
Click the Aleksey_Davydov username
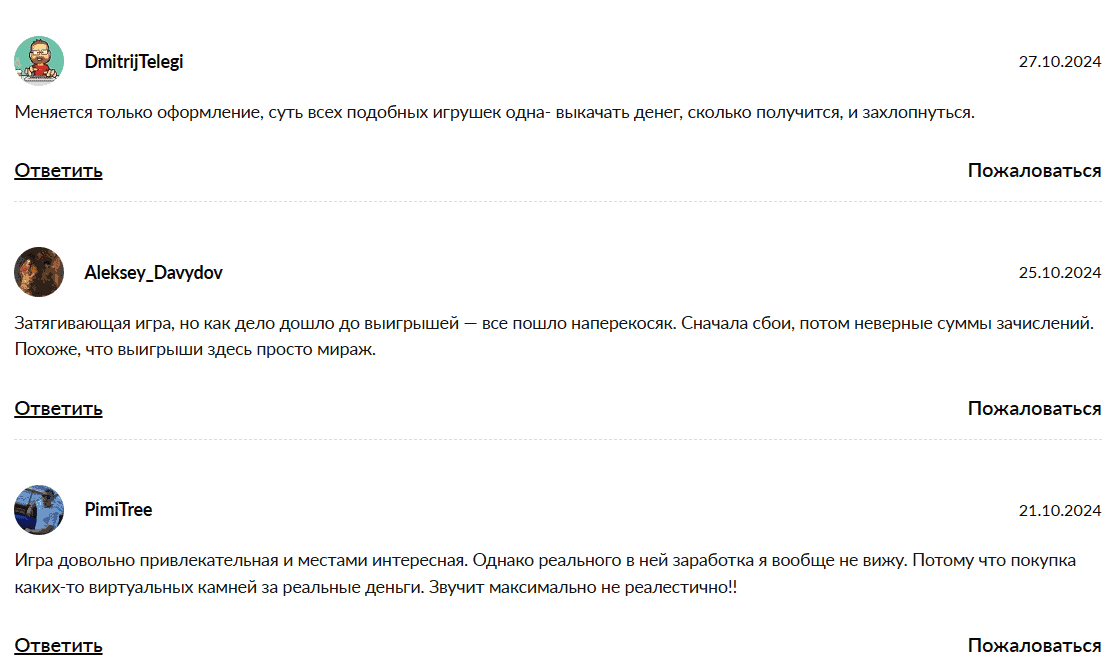coord(153,273)
